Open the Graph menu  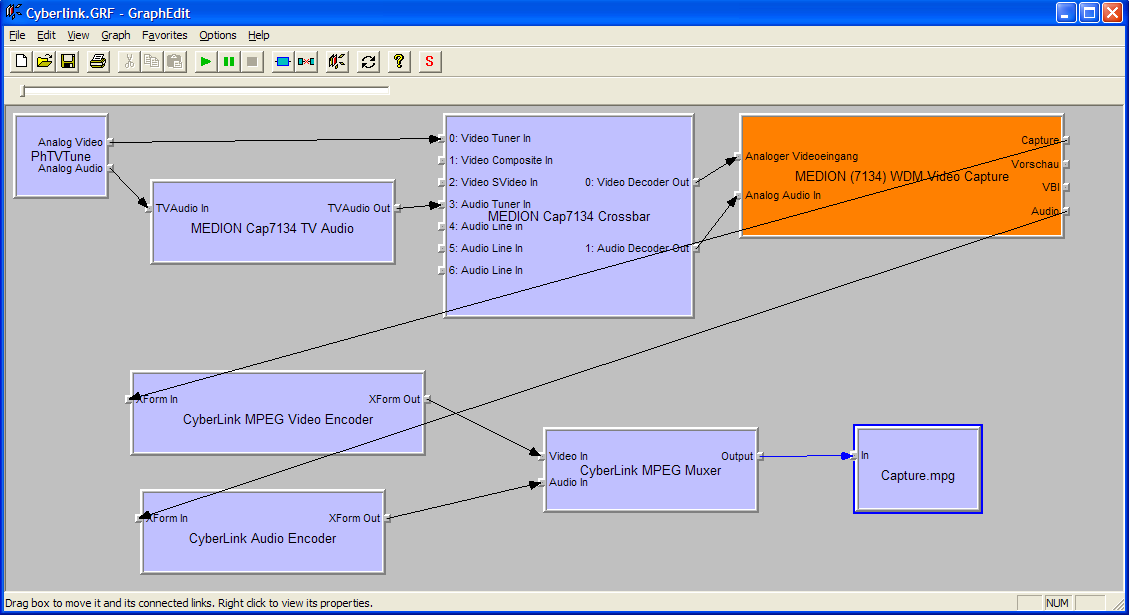point(116,35)
